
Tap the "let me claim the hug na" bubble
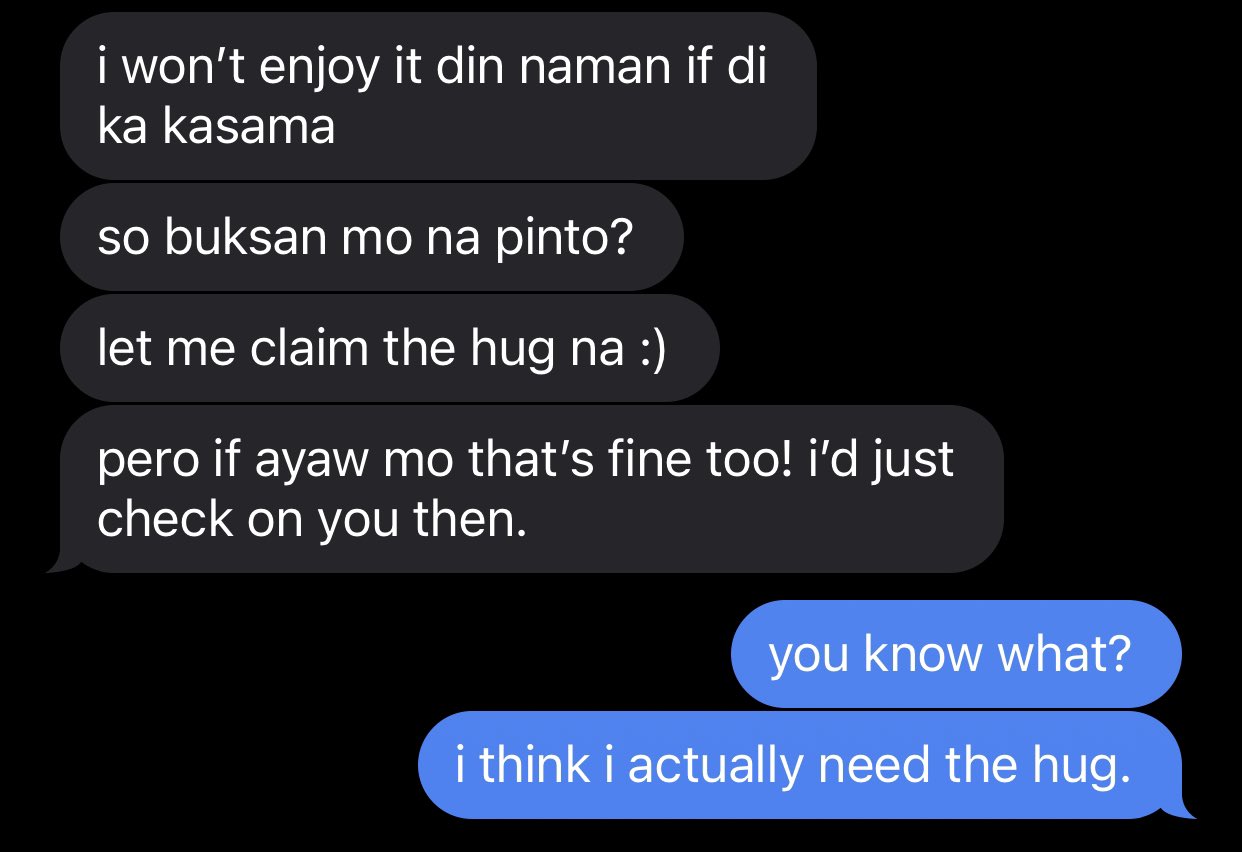pyautogui.click(x=389, y=349)
